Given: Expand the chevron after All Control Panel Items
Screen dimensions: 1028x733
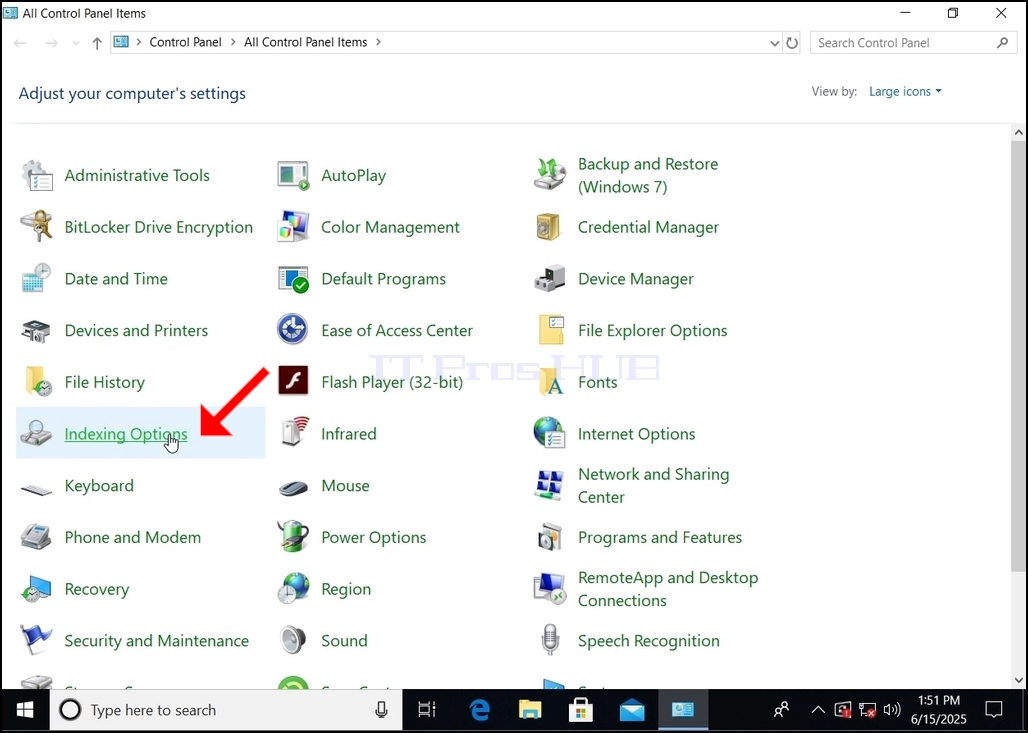Looking at the screenshot, I should (x=378, y=42).
